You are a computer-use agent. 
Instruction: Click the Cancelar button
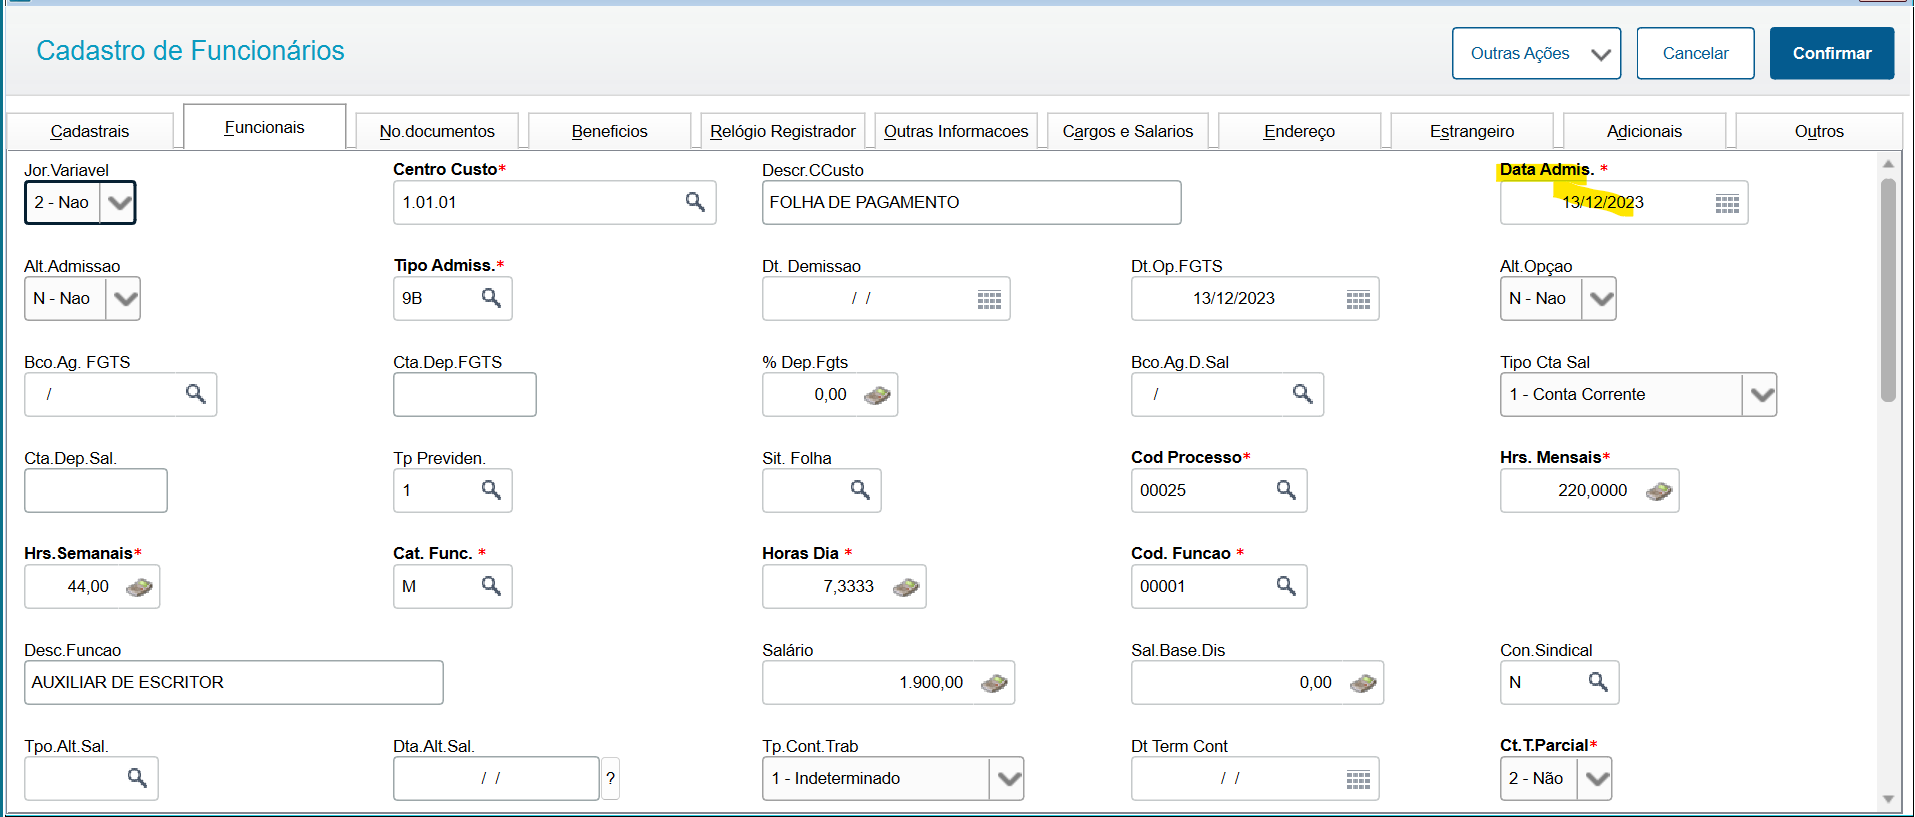1695,54
